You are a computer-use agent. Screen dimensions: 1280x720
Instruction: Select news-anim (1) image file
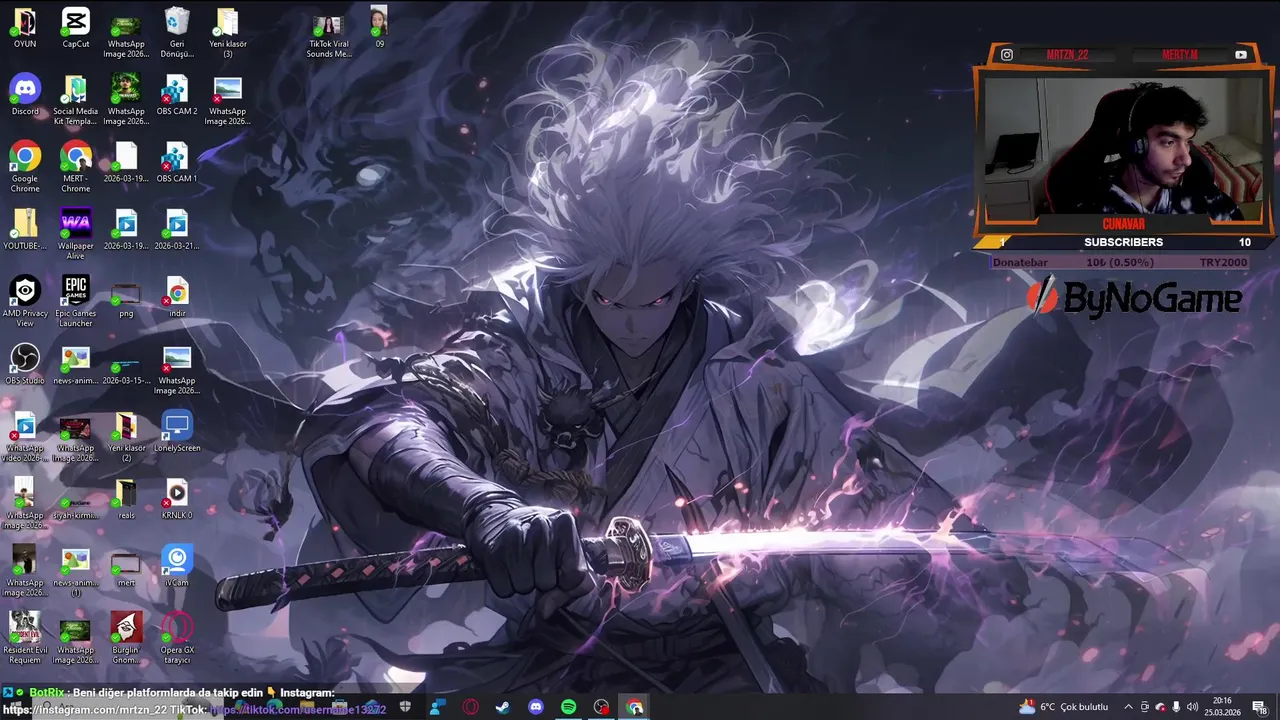pyautogui.click(x=76, y=570)
